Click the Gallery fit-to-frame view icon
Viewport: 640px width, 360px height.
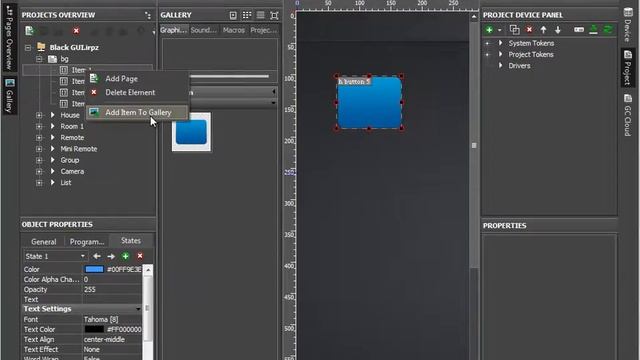click(x=274, y=15)
